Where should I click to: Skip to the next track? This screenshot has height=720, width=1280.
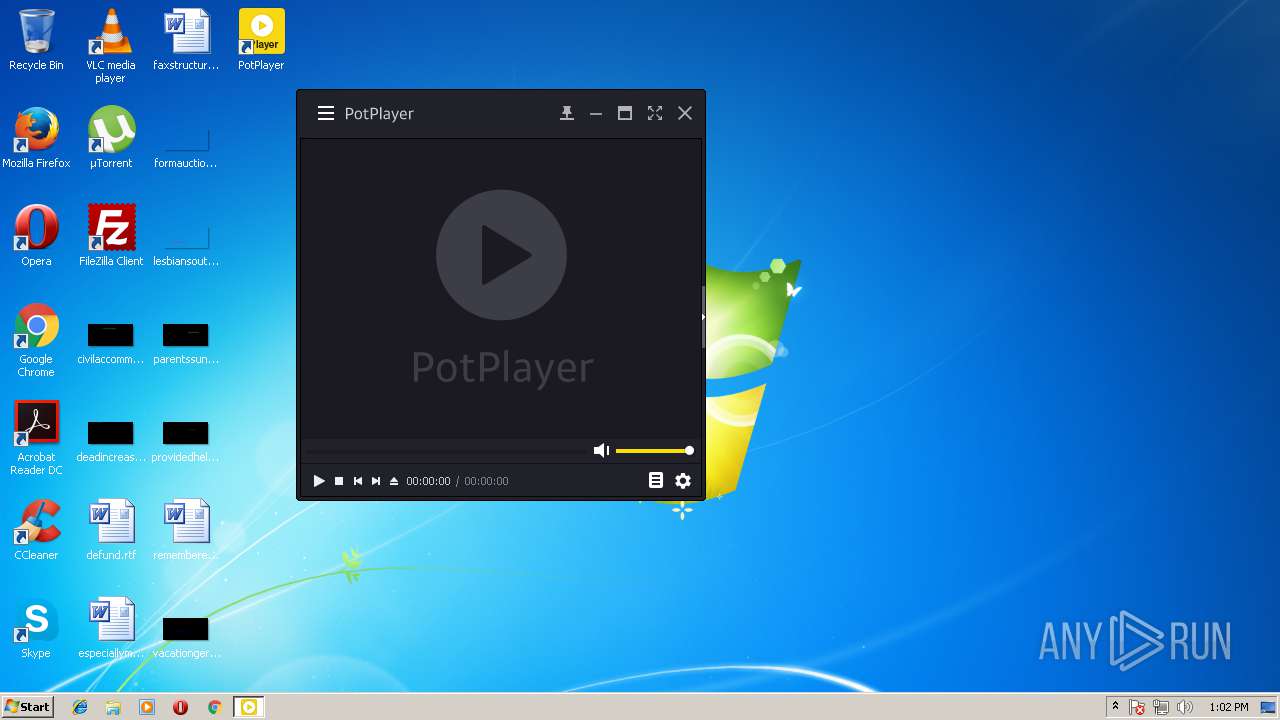pyautogui.click(x=376, y=481)
